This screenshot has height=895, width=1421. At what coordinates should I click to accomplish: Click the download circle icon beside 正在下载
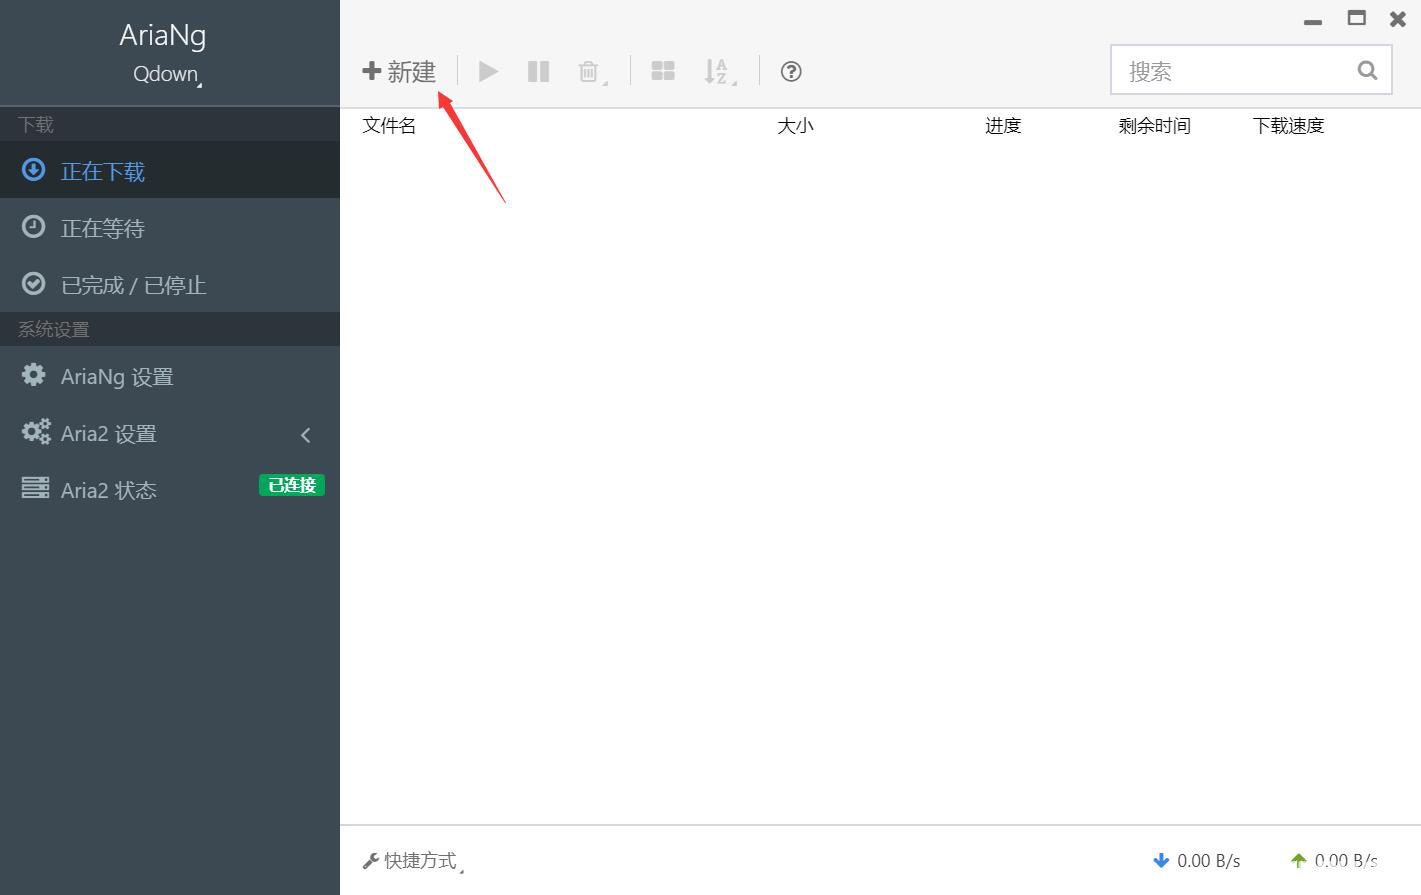pos(34,170)
